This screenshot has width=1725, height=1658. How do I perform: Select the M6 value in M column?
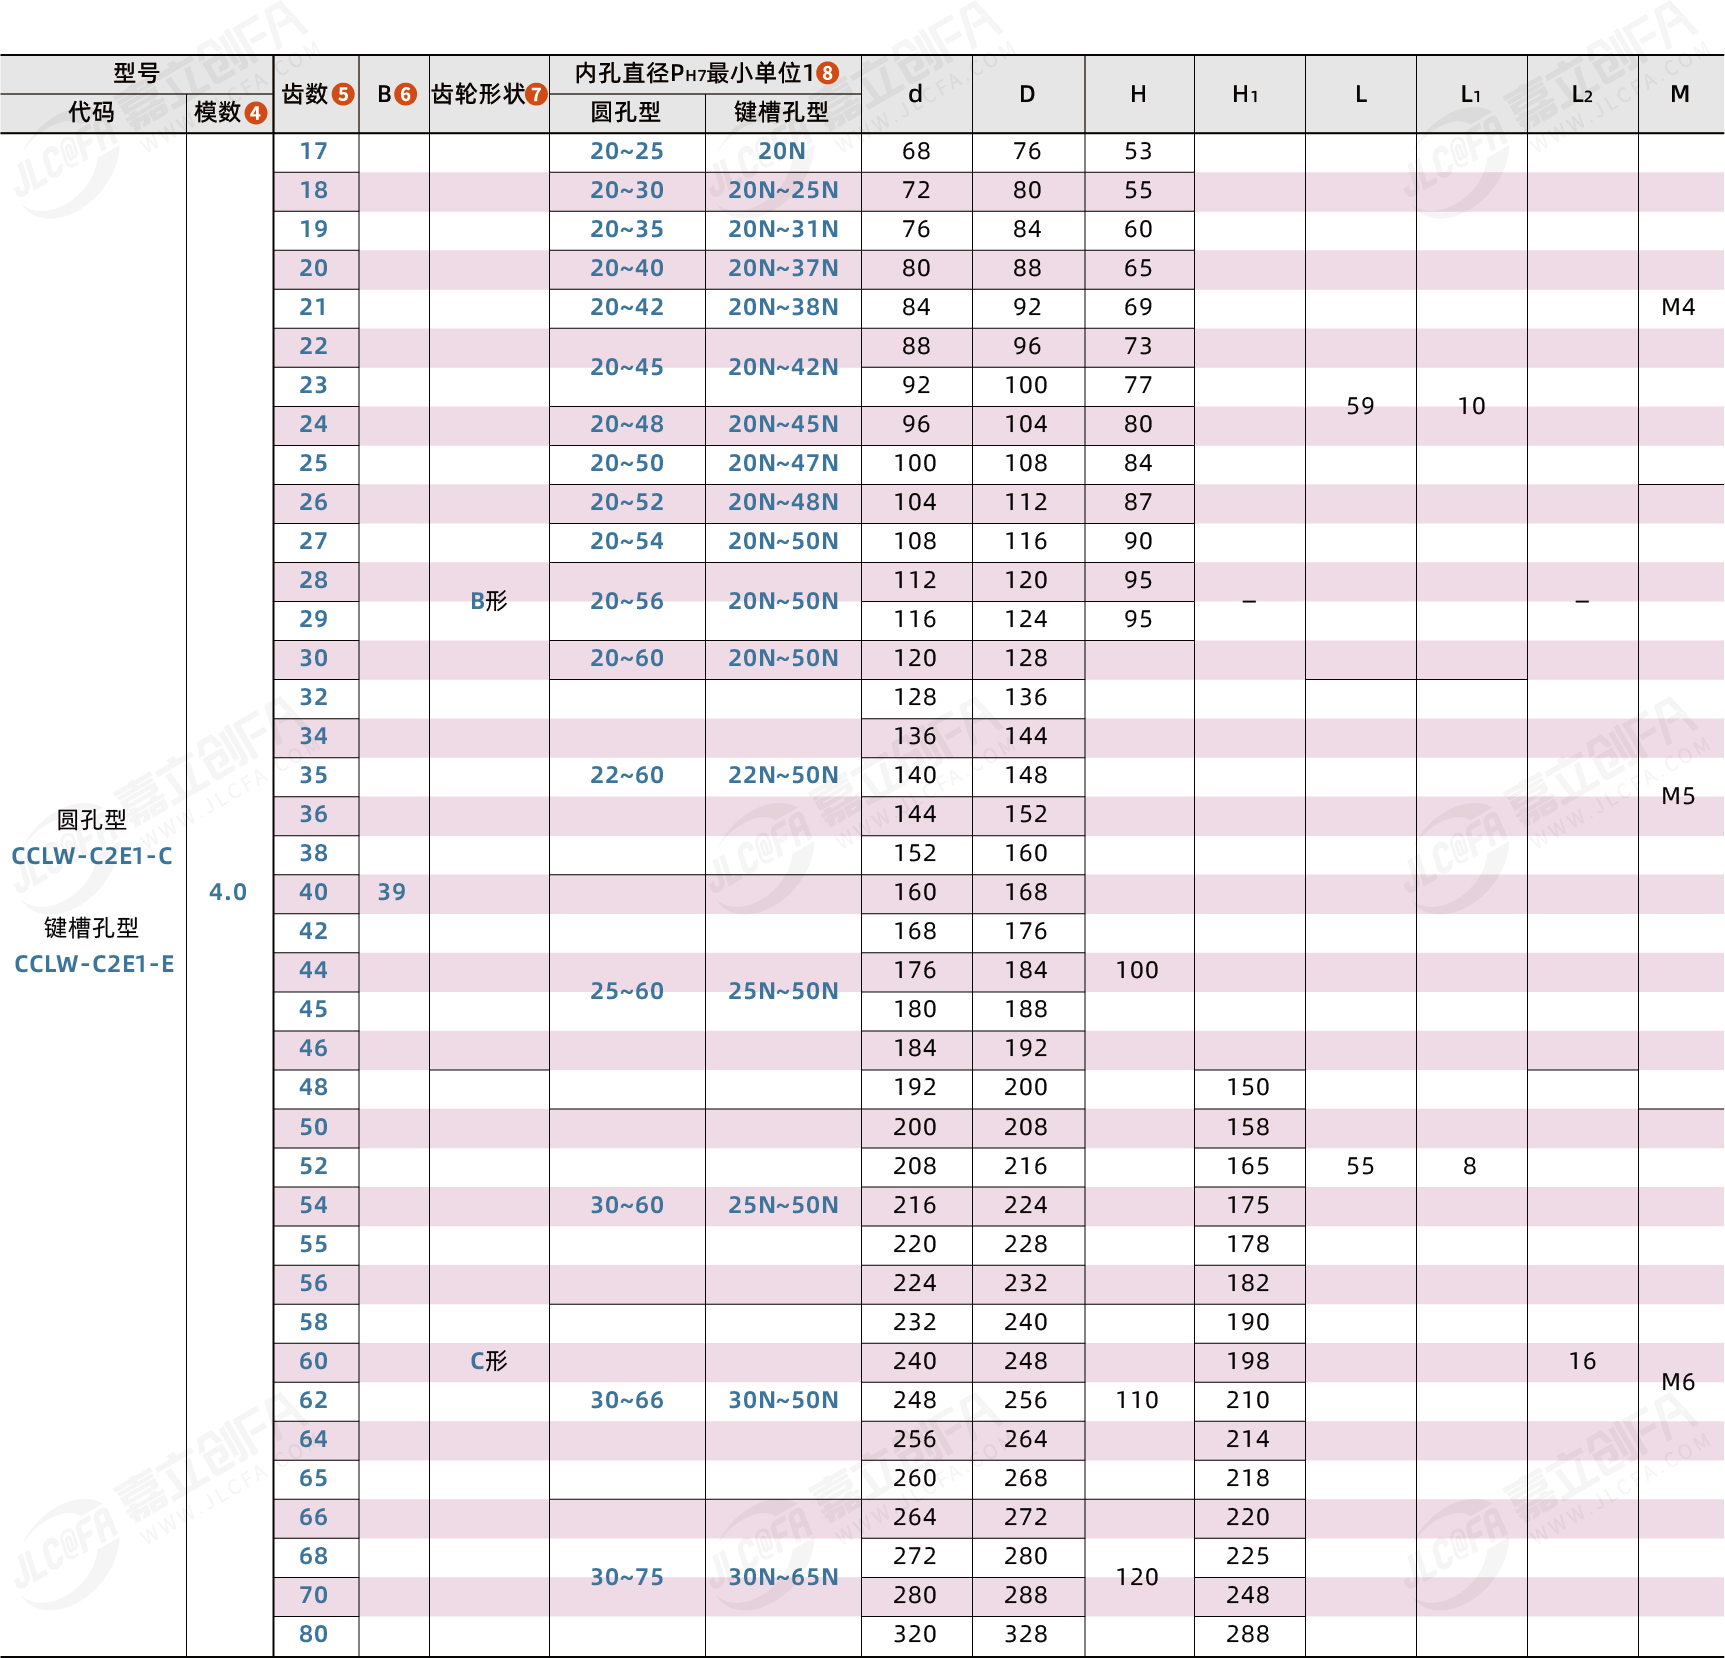(x=1678, y=1382)
